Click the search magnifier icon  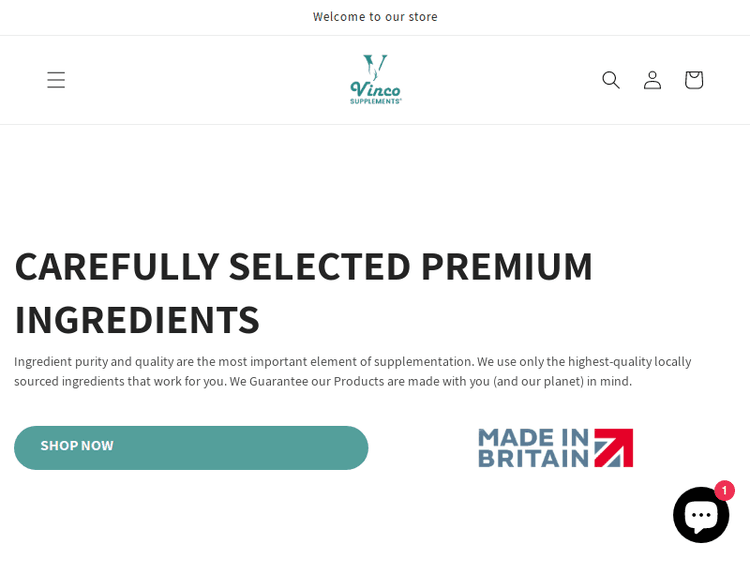pyautogui.click(x=611, y=80)
